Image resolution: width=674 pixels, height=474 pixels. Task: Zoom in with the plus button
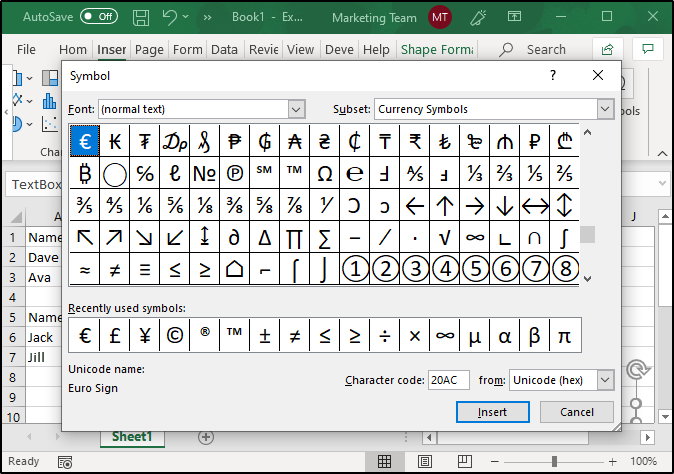[x=613, y=462]
